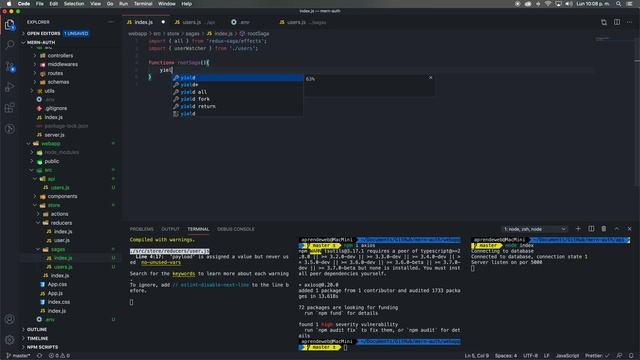This screenshot has height=360, width=640.
Task: Close the terminal panel
Action: pos(629,229)
